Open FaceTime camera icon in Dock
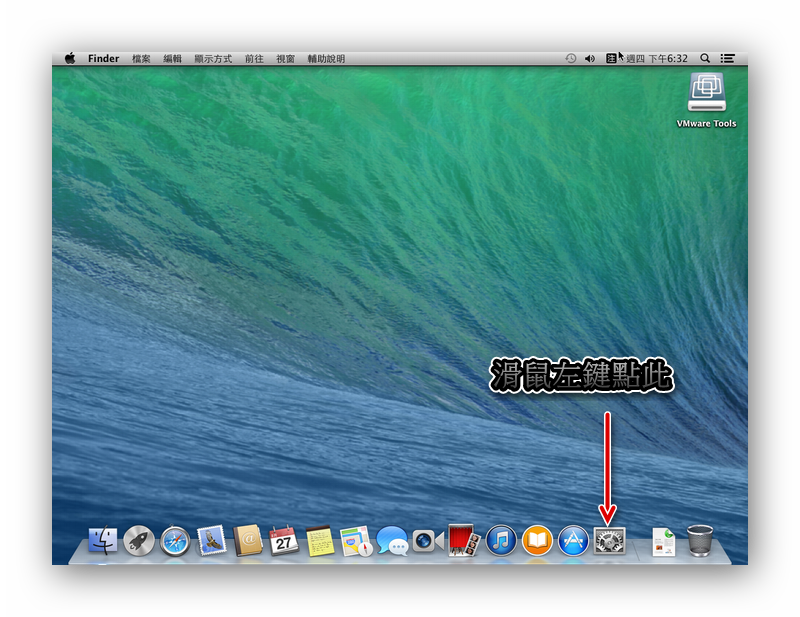800x617 pixels. point(428,541)
